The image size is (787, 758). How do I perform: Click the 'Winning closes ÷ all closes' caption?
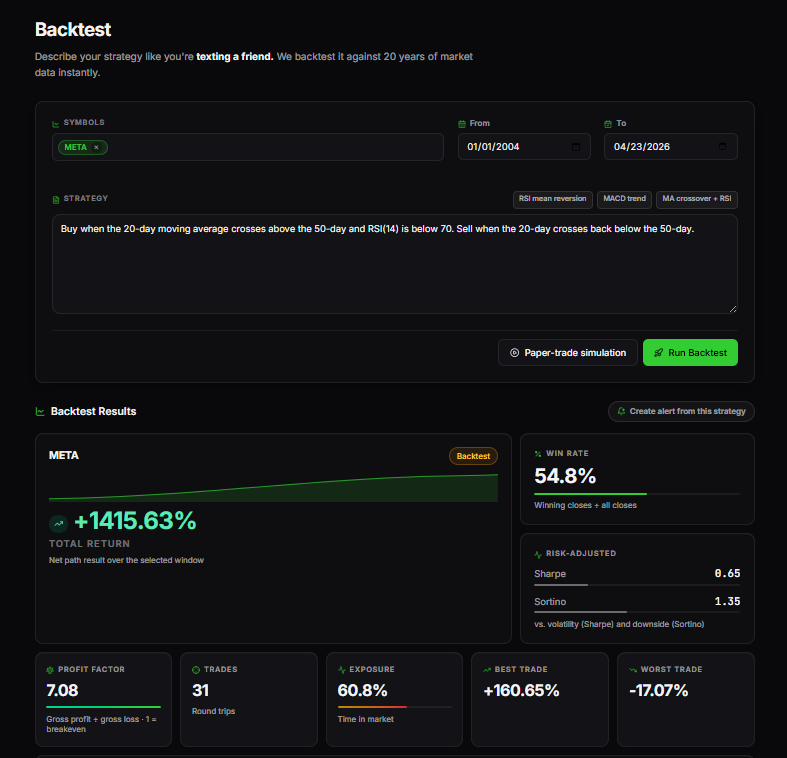pos(585,506)
